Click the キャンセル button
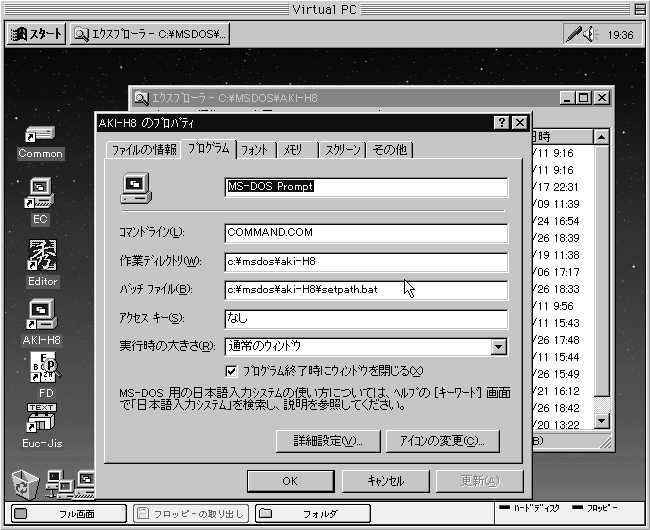This screenshot has height=530, width=650. pyautogui.click(x=386, y=481)
